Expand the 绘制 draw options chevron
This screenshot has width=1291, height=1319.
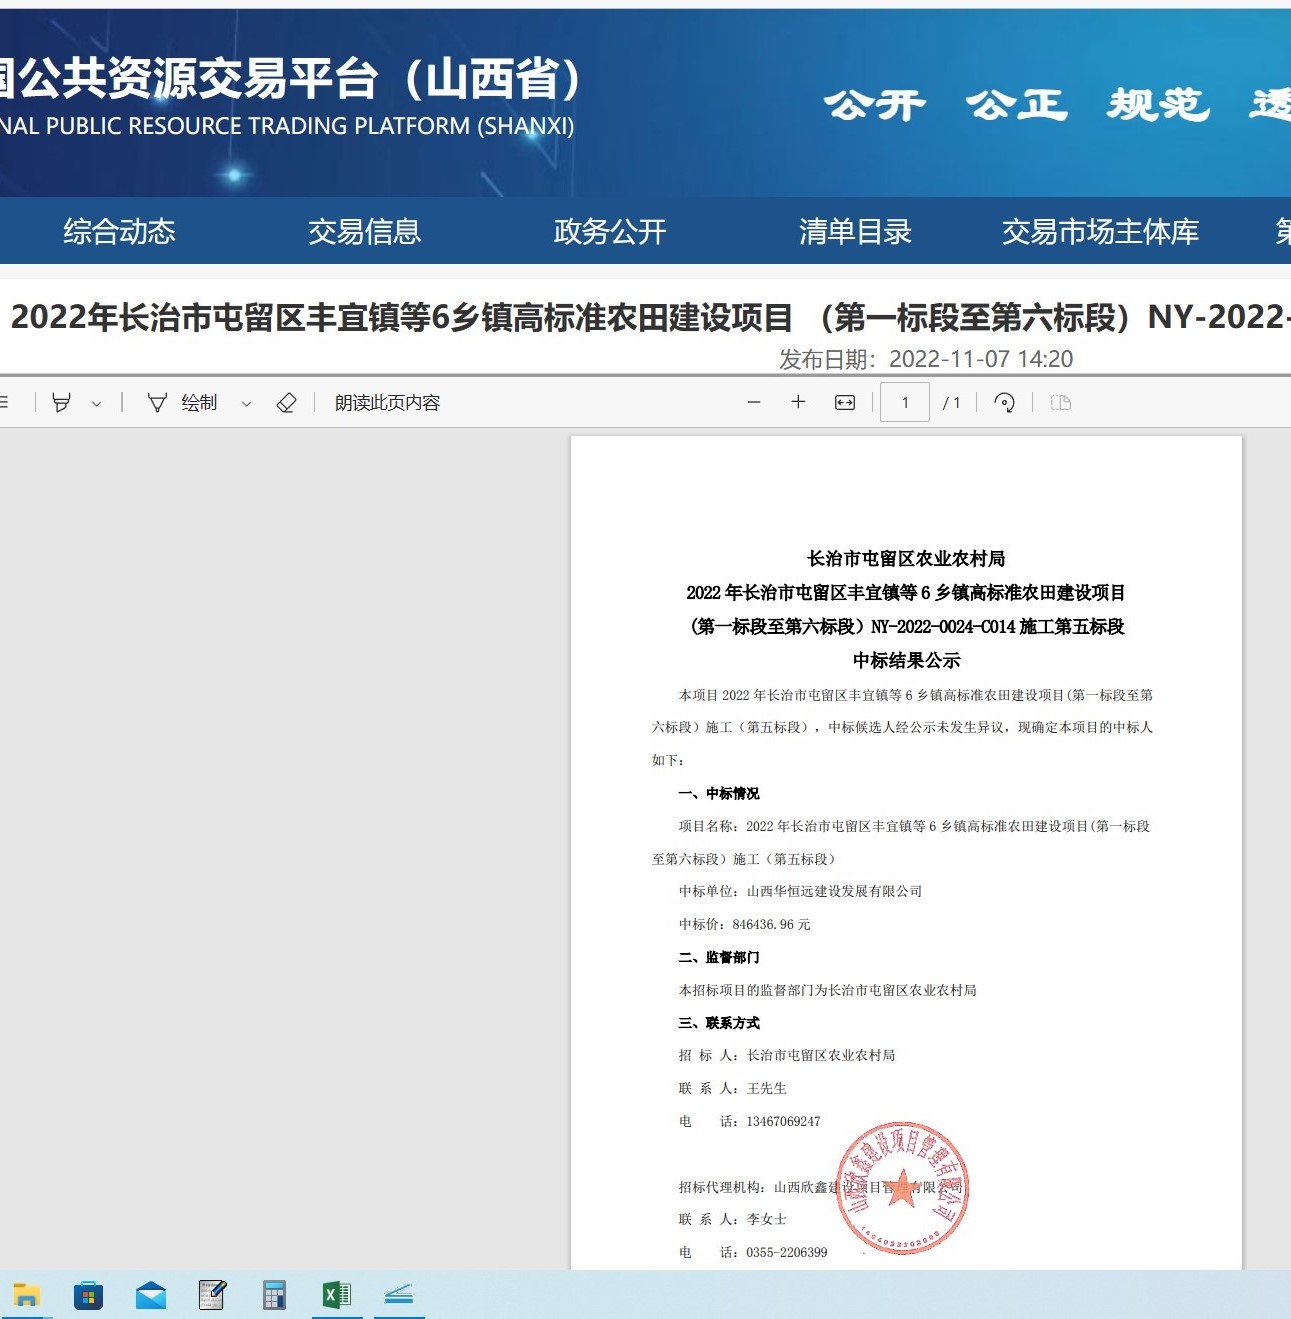pyautogui.click(x=246, y=404)
